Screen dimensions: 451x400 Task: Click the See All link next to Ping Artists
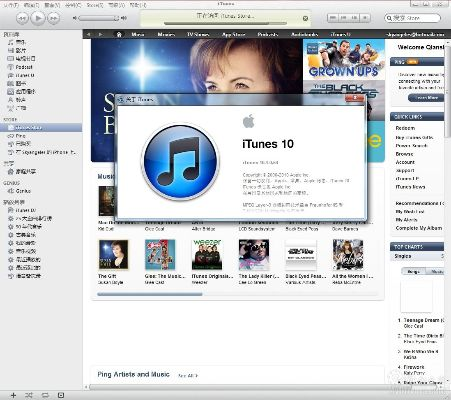point(188,376)
